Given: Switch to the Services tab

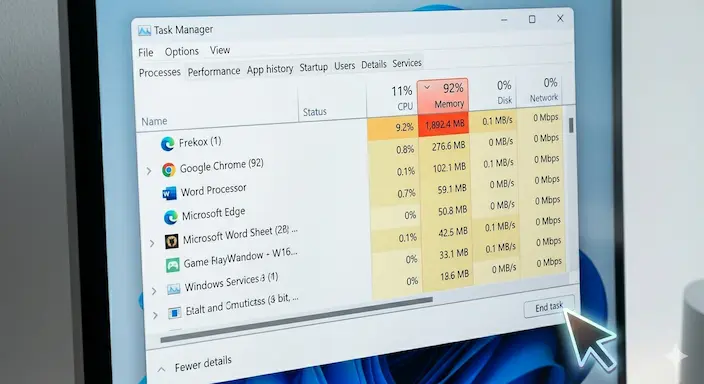Looking at the screenshot, I should [407, 63].
